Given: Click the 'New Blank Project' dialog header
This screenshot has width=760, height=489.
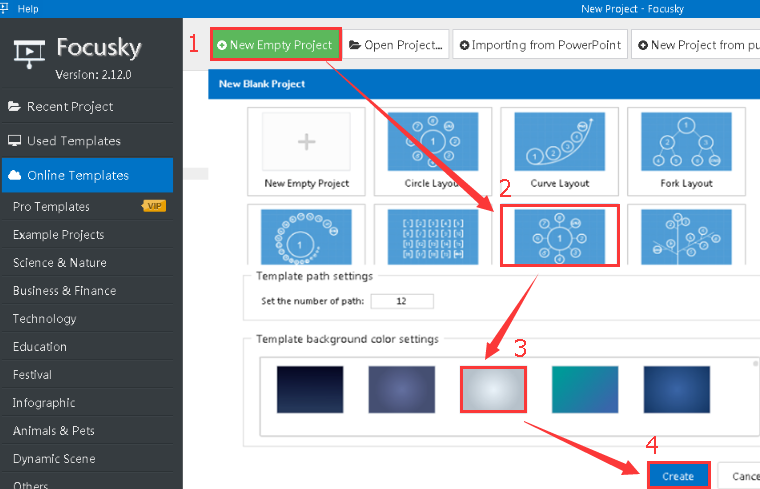Looking at the screenshot, I should click(484, 84).
